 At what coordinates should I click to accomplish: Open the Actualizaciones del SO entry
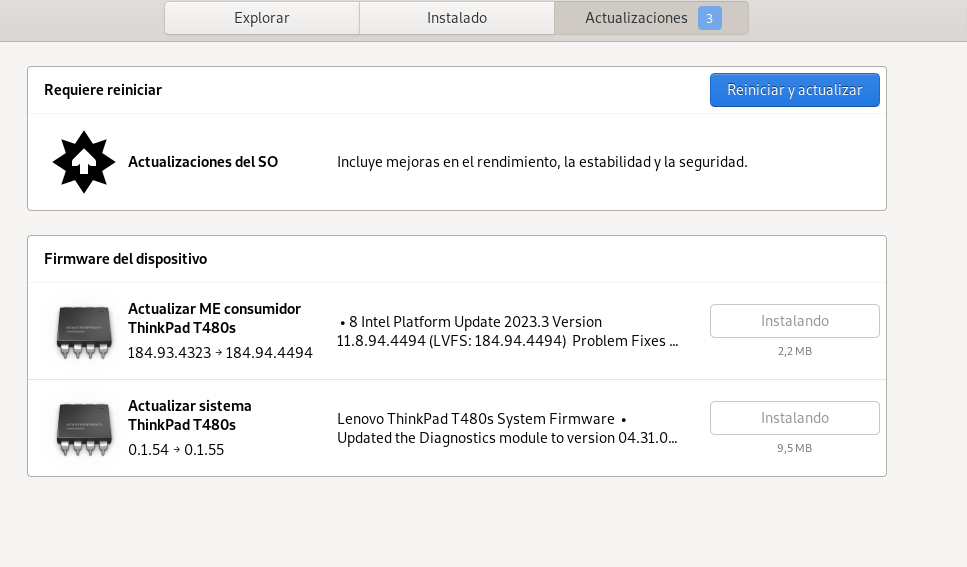pyautogui.click(x=203, y=162)
